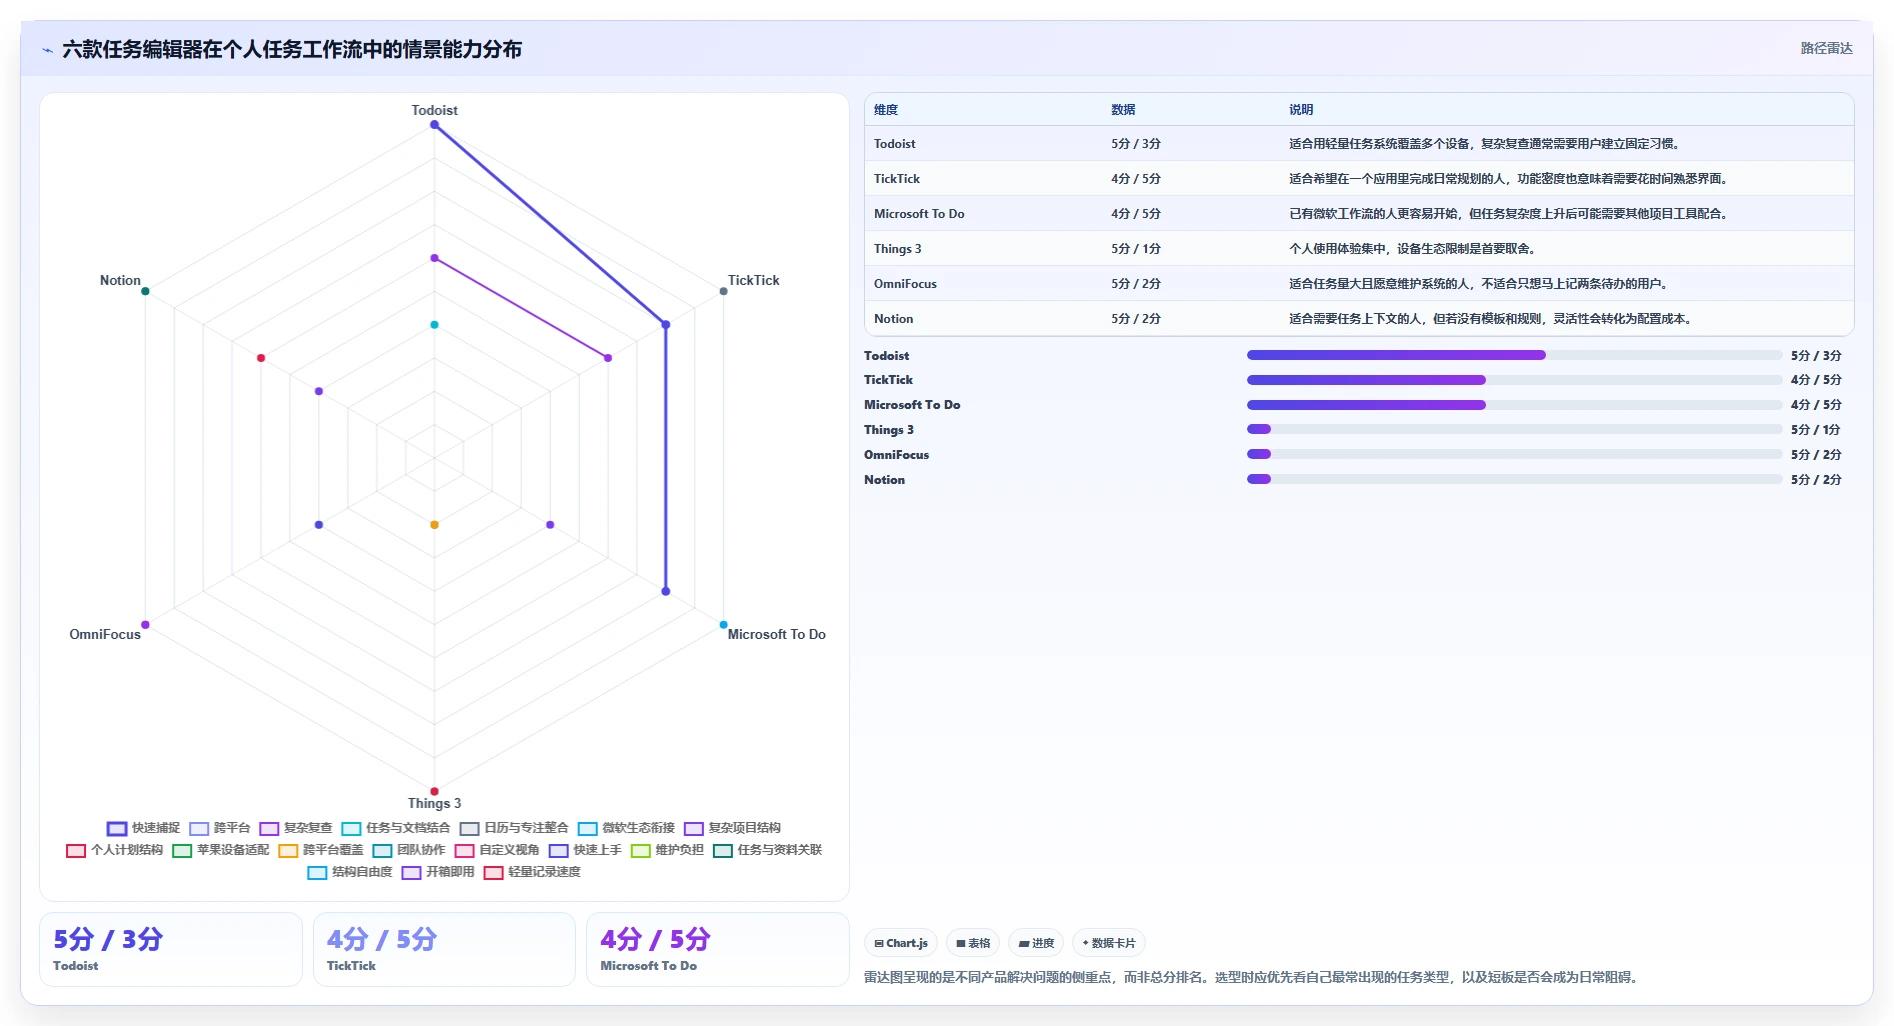Select the Microsoft To Do table row name
Viewport: 1894px width, 1026px height.
point(919,214)
